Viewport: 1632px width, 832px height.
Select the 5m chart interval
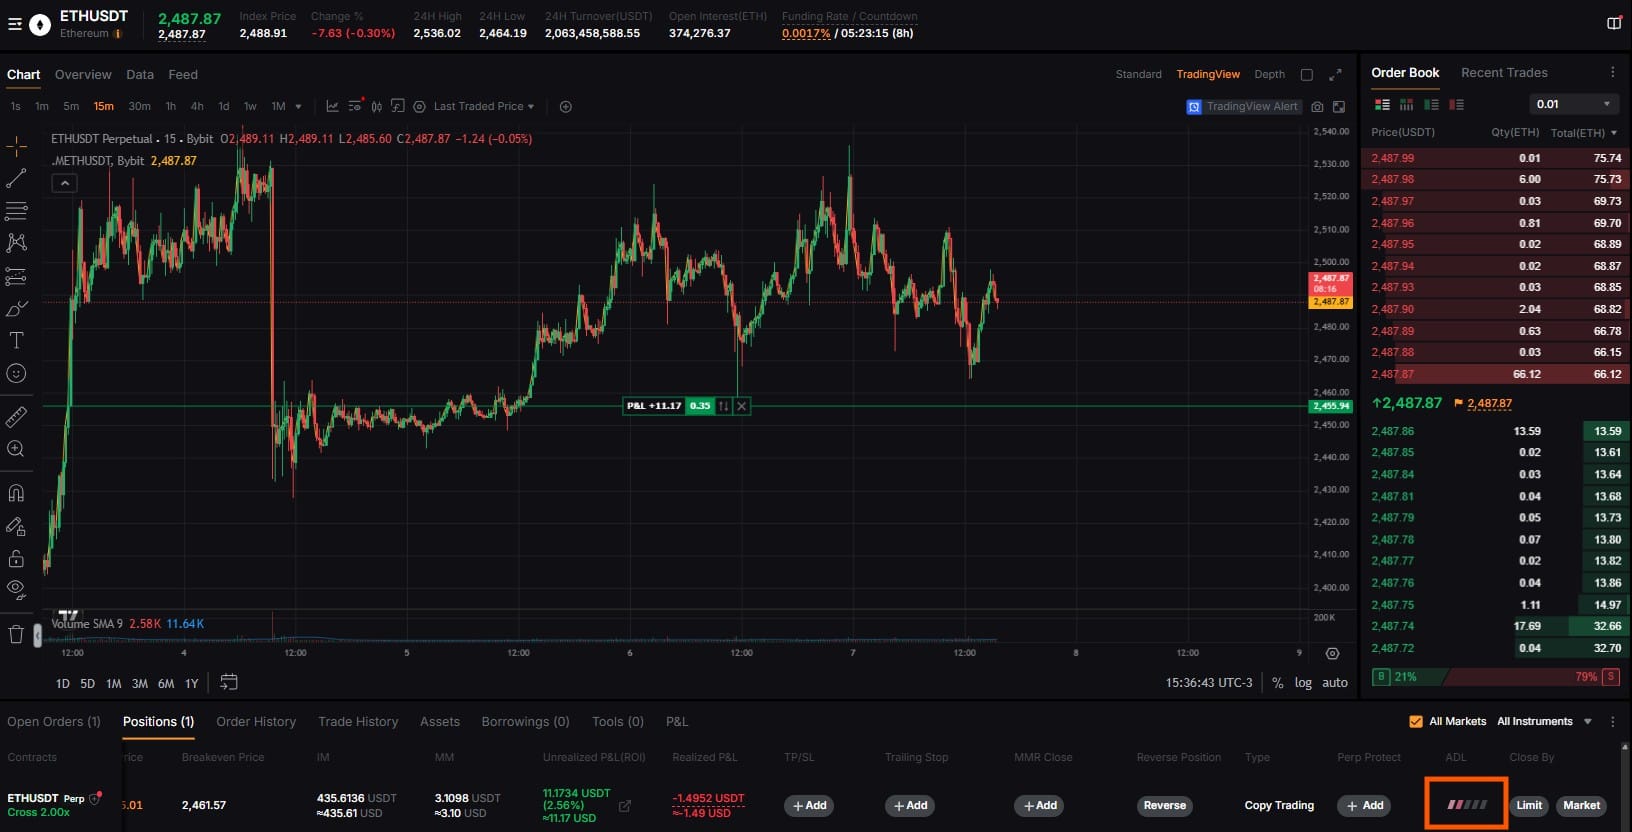pos(71,106)
